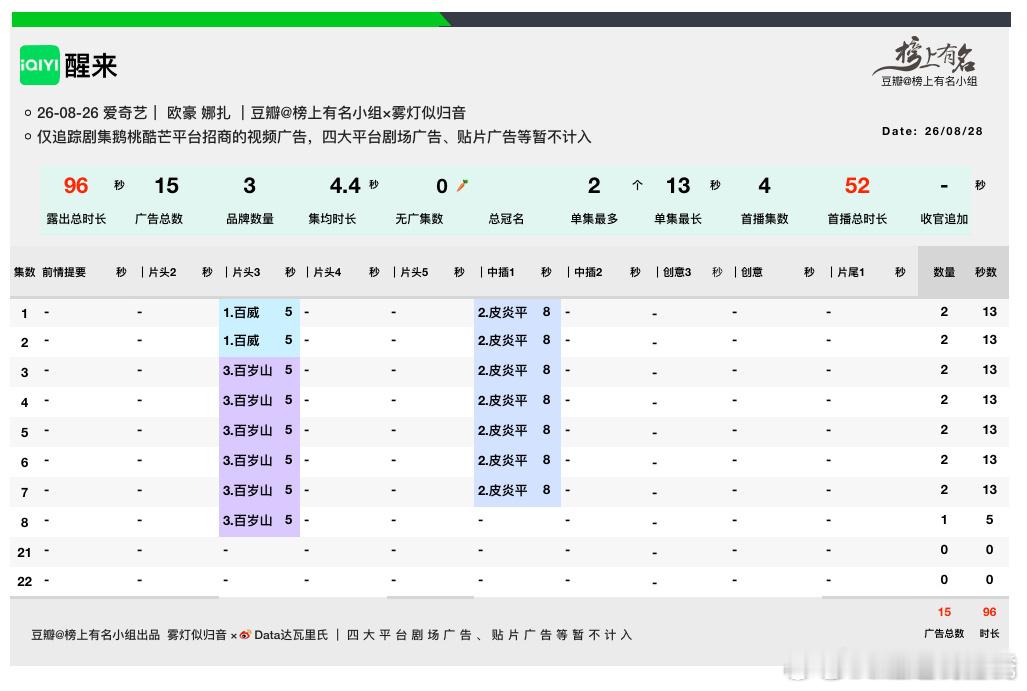Viewport: 1027px width, 691px height.
Task: Click the 数量 value 2 in episode 4 row
Action: (944, 400)
